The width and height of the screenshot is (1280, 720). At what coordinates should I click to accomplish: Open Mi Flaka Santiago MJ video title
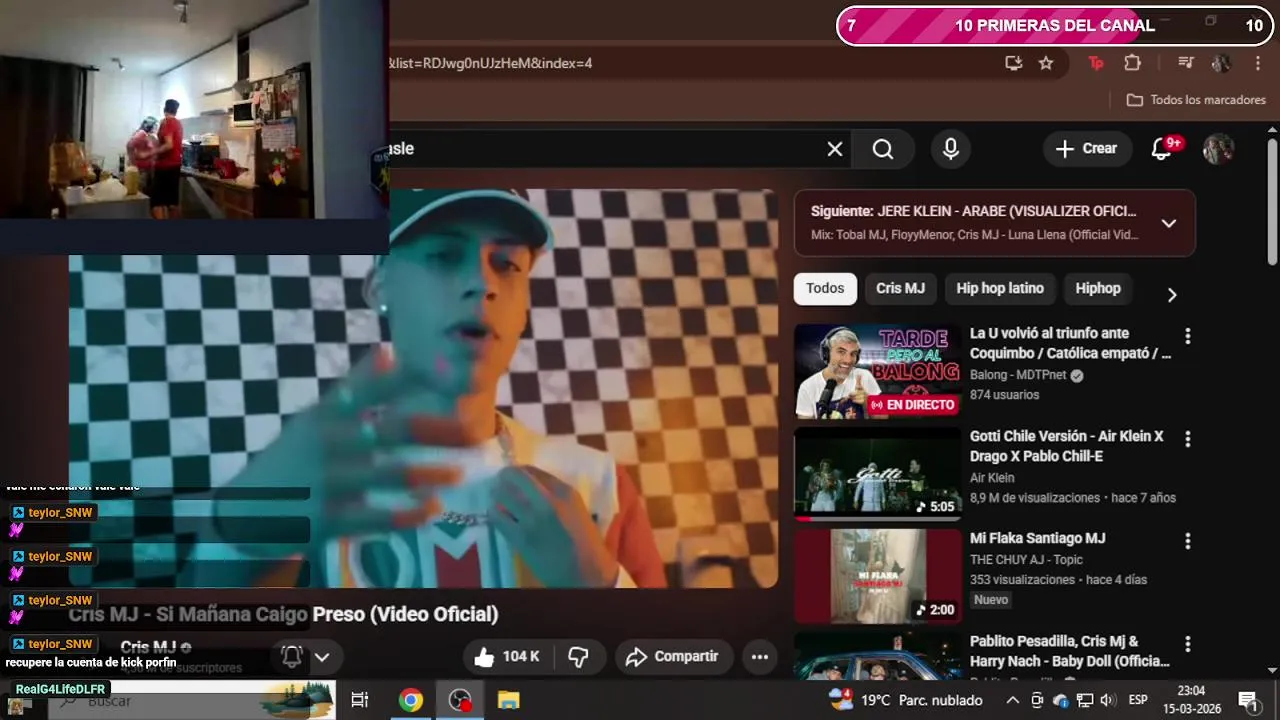click(1037, 538)
